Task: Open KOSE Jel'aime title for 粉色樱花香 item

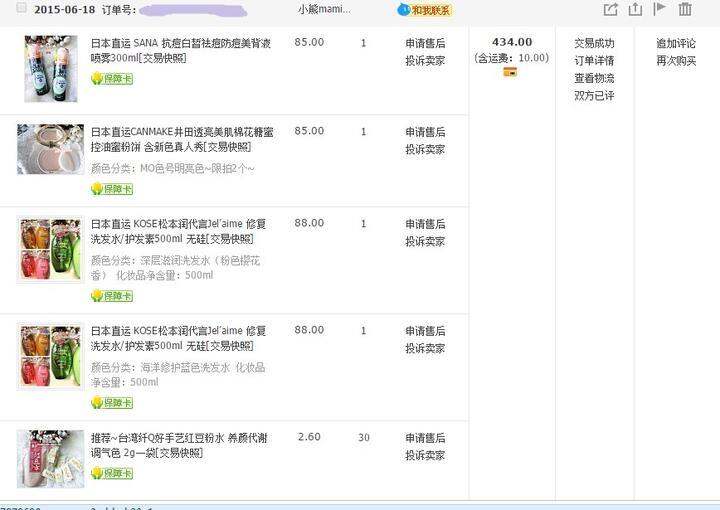Action: (178, 231)
